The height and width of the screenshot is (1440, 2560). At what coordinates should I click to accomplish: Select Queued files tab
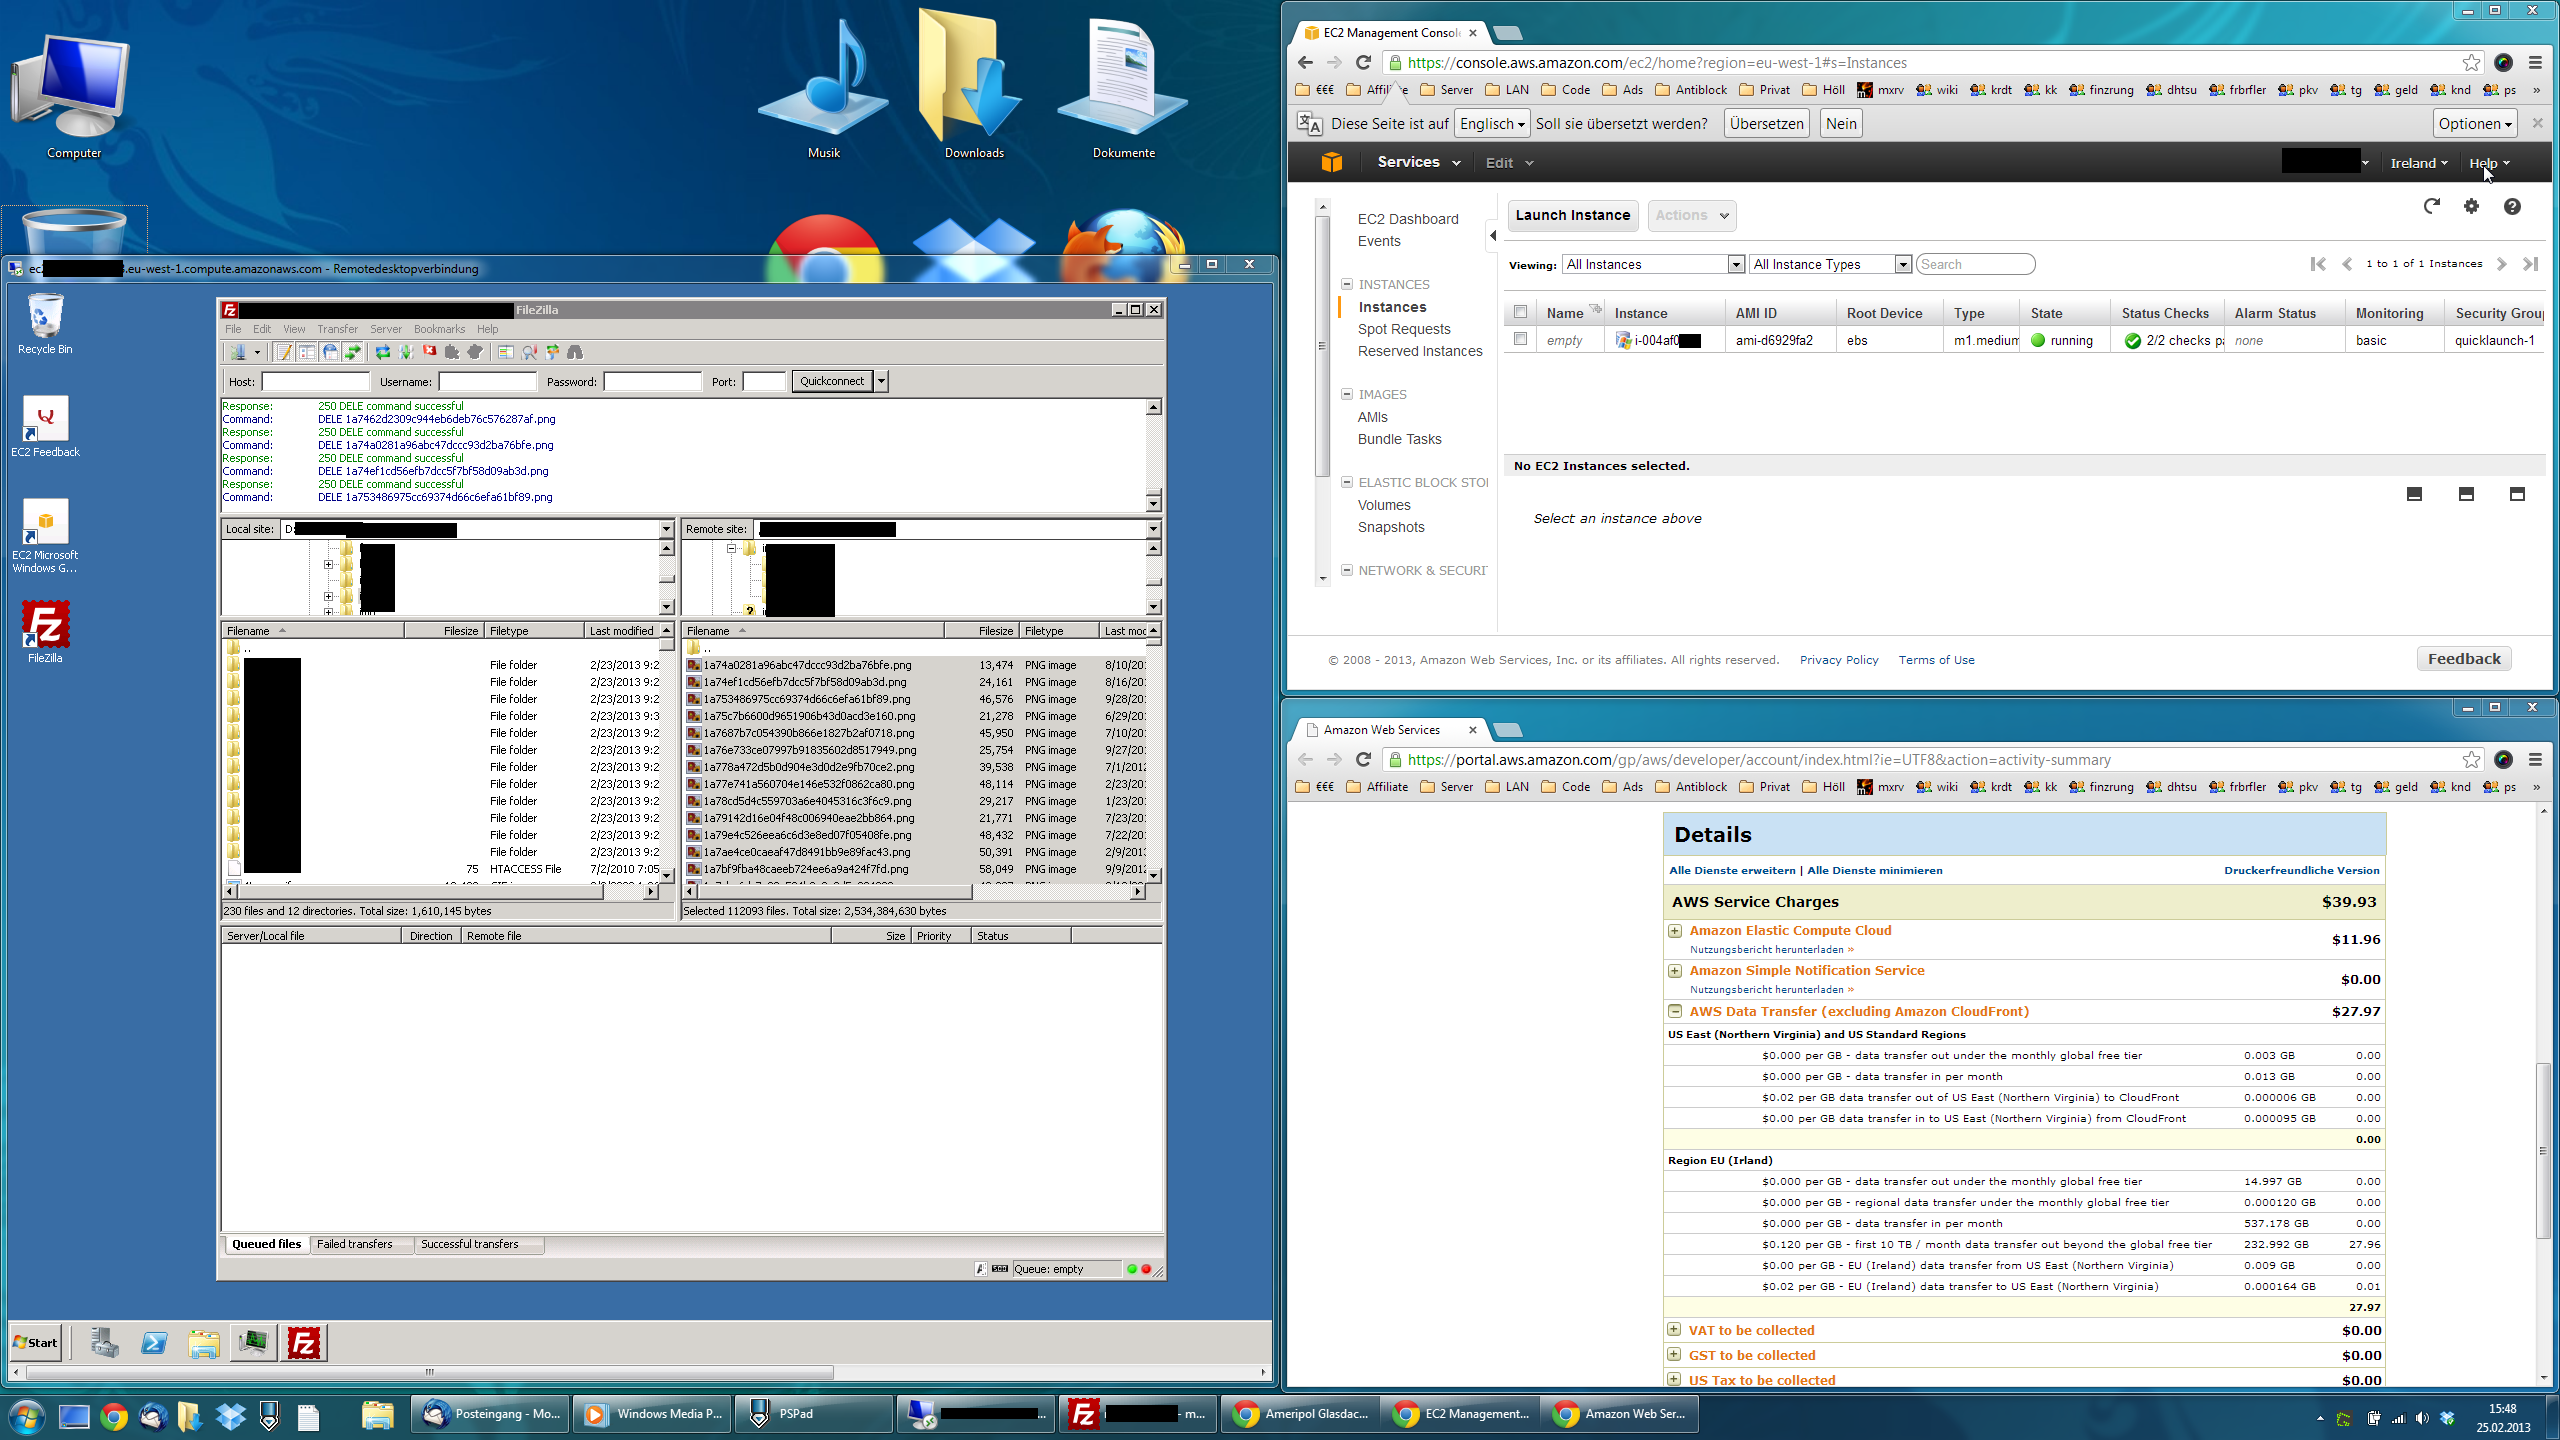pos(266,1244)
